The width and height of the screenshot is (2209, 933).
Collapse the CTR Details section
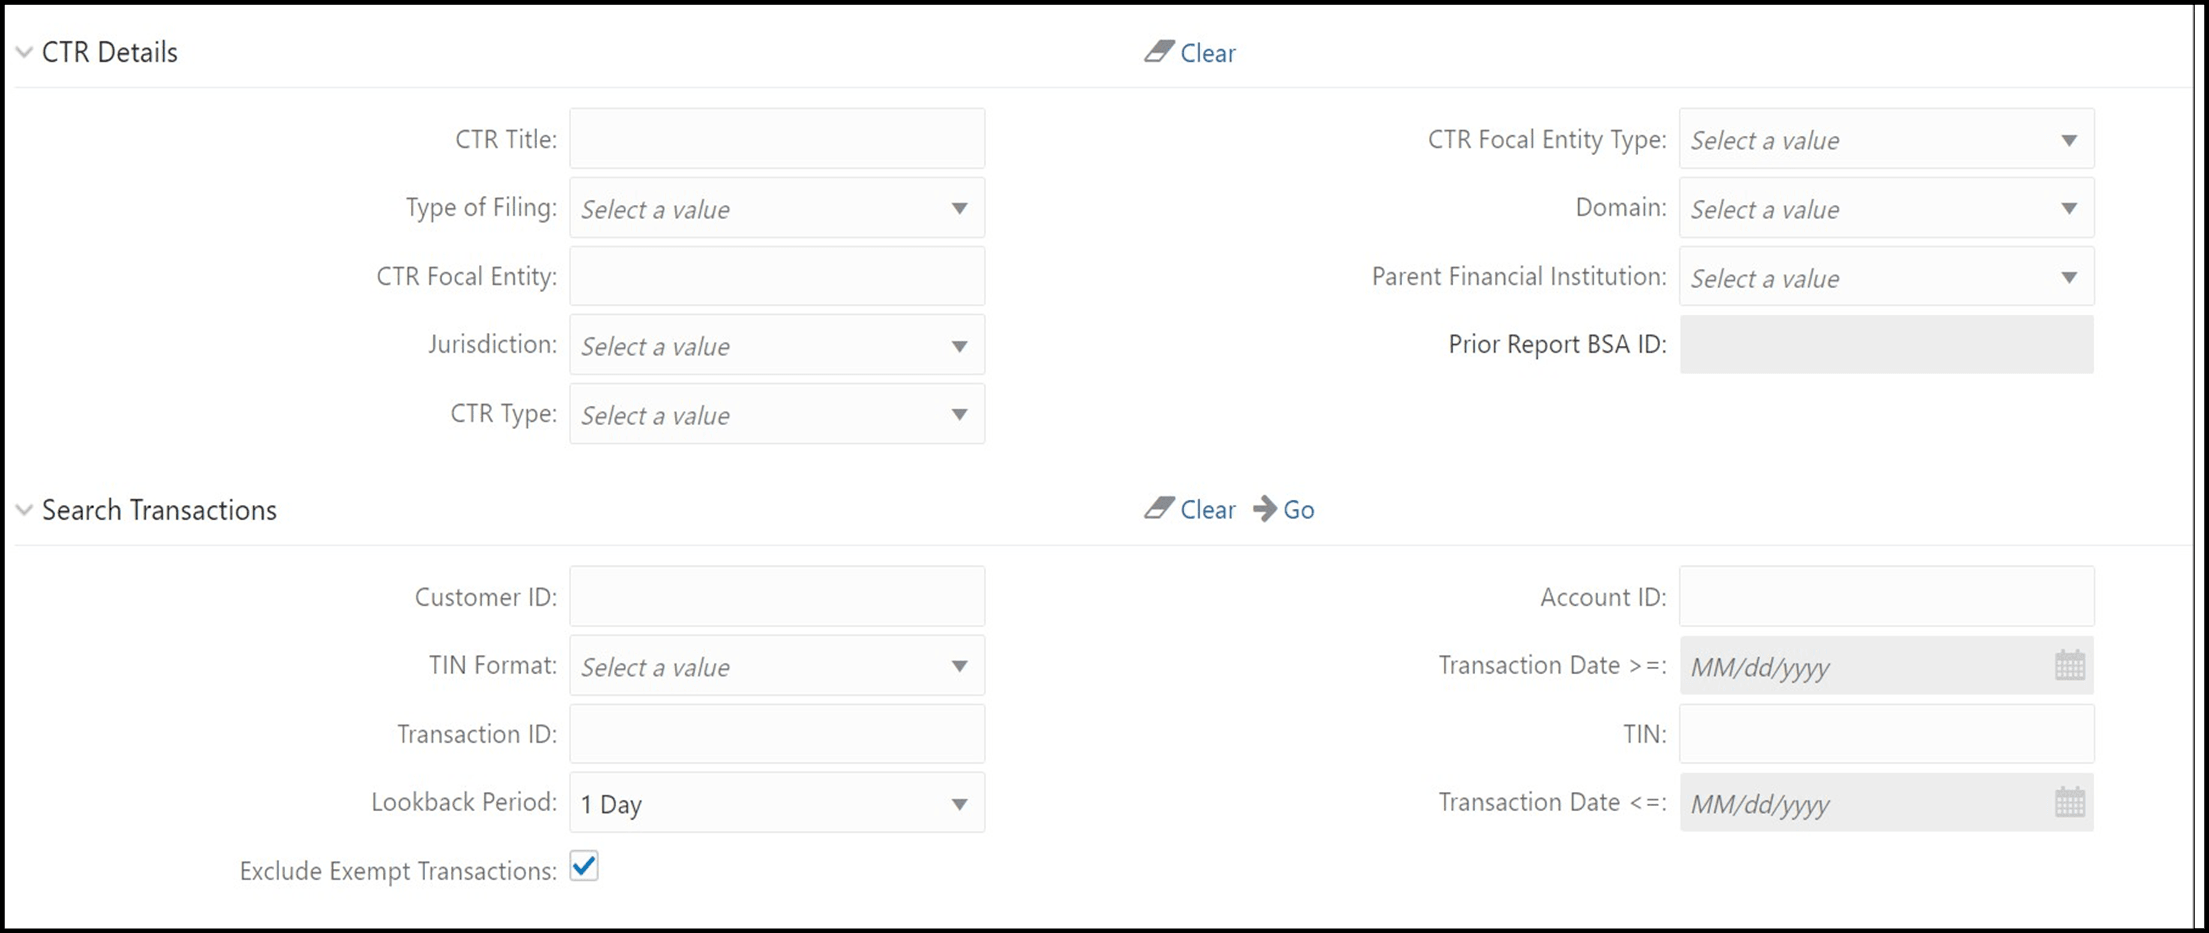tap(22, 51)
